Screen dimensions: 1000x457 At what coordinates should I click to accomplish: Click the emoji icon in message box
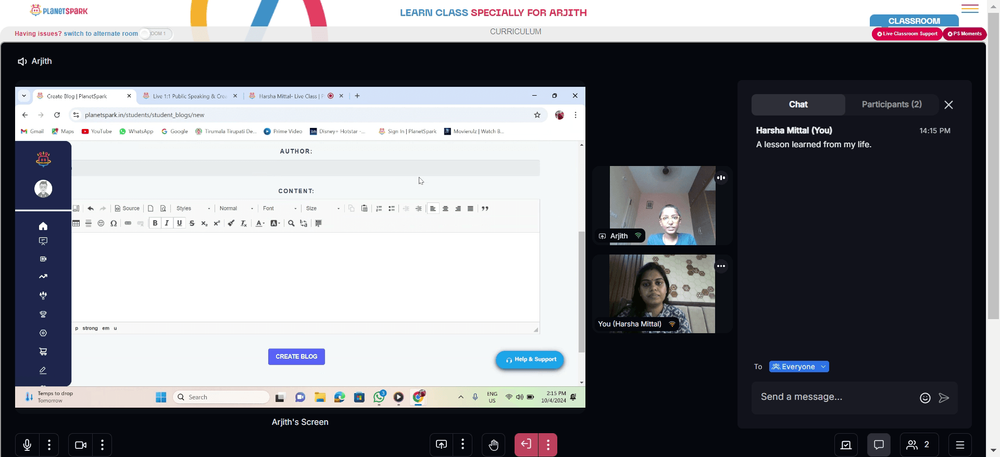click(x=925, y=398)
